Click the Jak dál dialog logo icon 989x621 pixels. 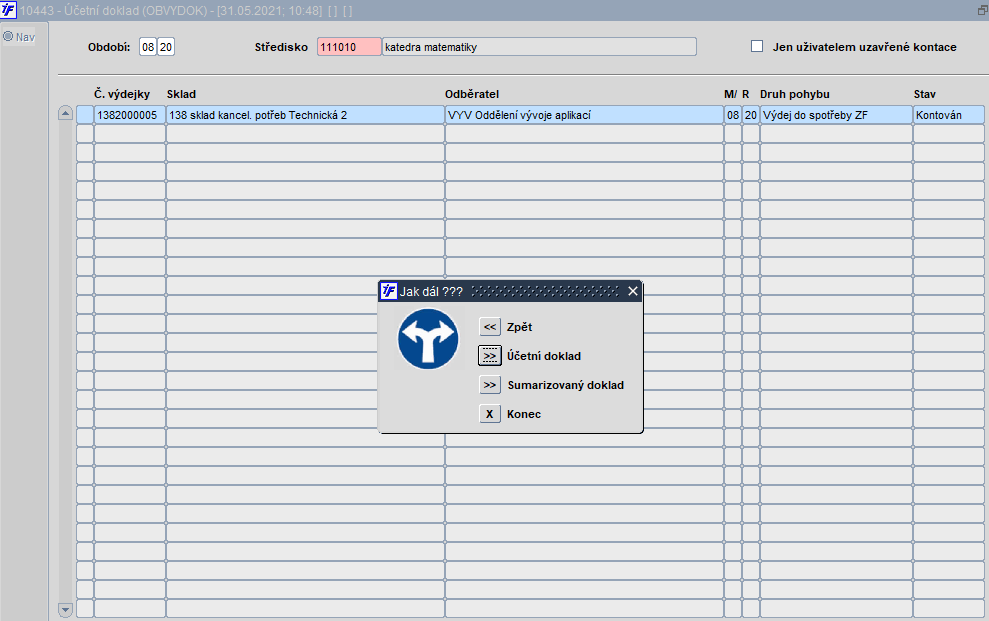click(x=389, y=291)
